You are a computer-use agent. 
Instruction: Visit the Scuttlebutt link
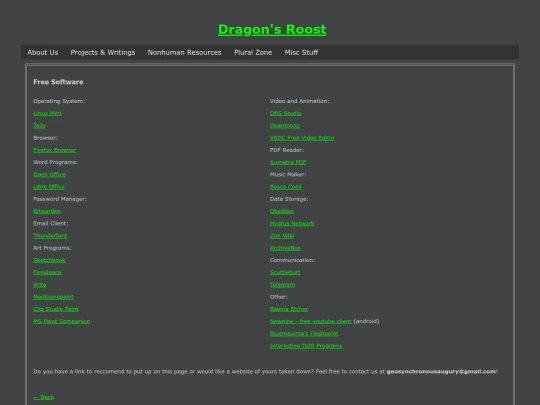[285, 272]
